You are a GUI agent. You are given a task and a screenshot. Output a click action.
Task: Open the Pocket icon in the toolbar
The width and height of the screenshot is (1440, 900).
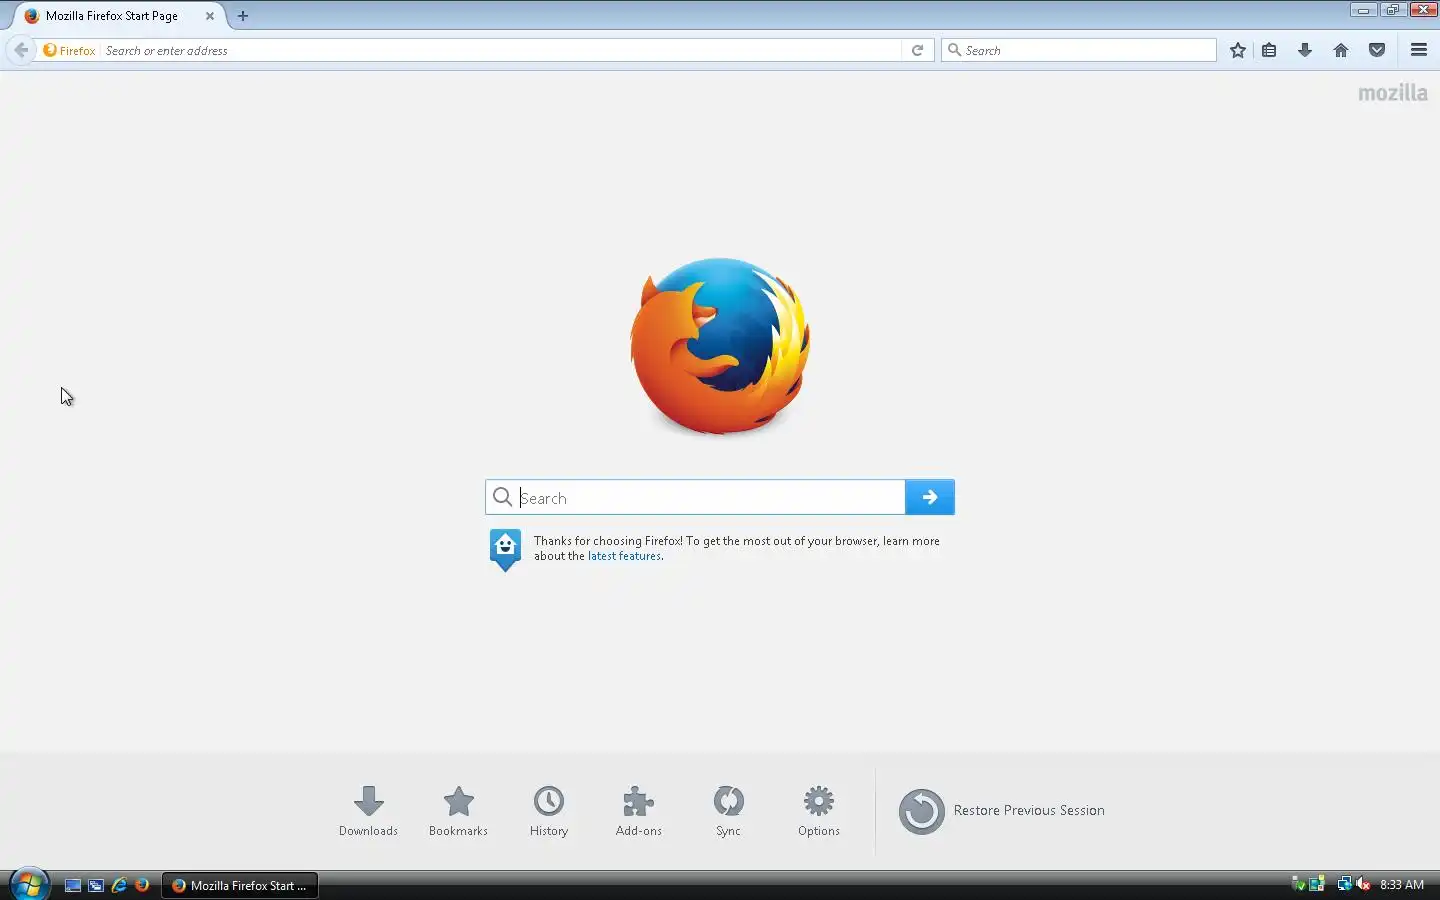pos(1377,50)
